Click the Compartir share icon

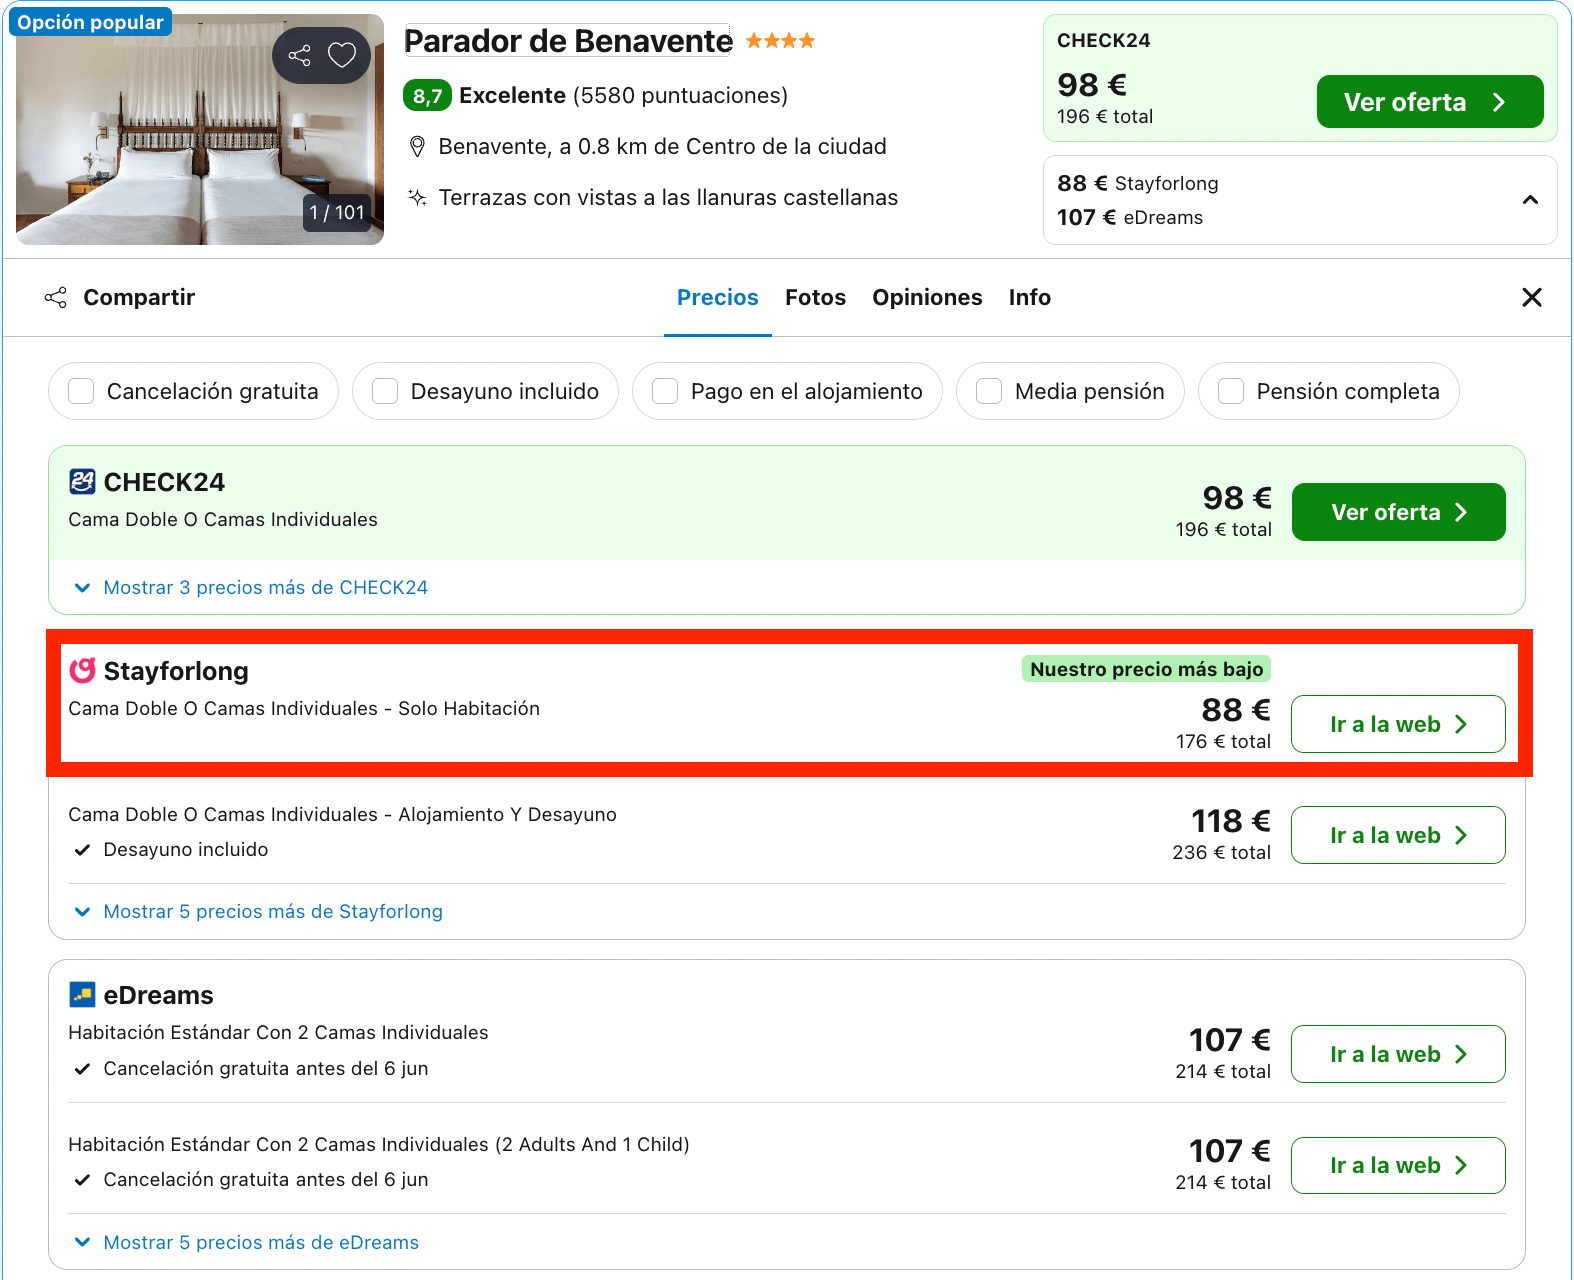click(x=56, y=297)
